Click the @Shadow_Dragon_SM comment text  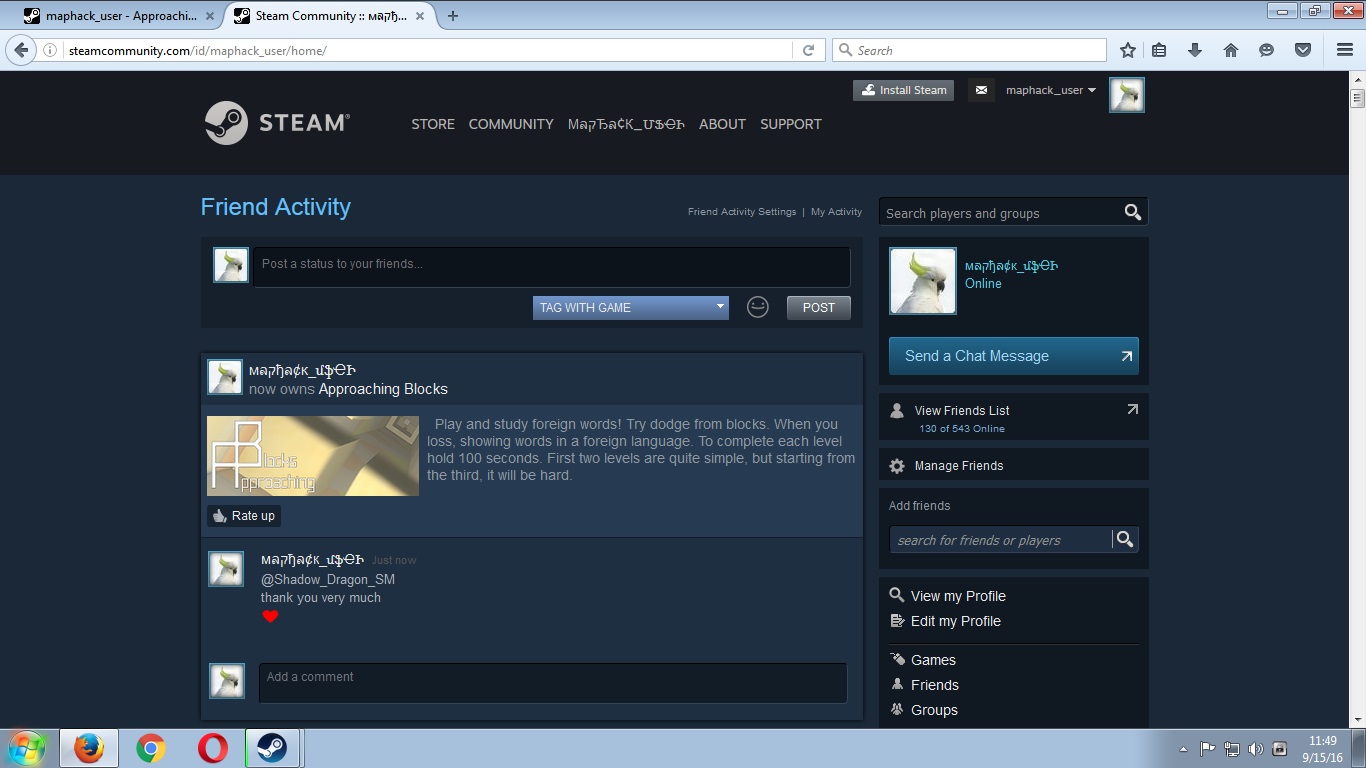point(328,580)
